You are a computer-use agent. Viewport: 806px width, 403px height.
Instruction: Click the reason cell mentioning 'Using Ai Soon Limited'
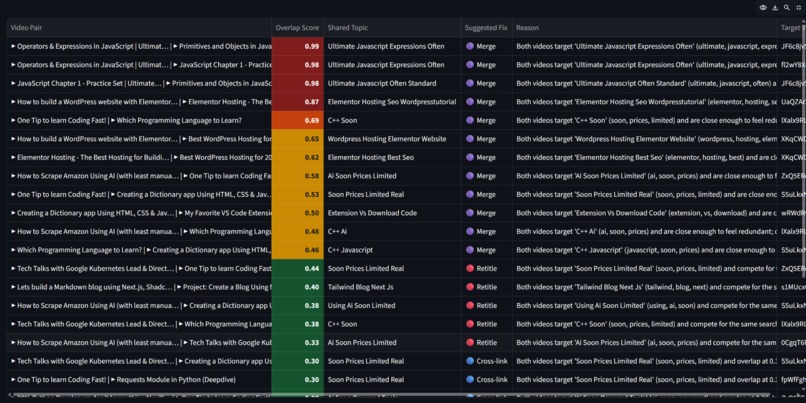click(x=645, y=305)
